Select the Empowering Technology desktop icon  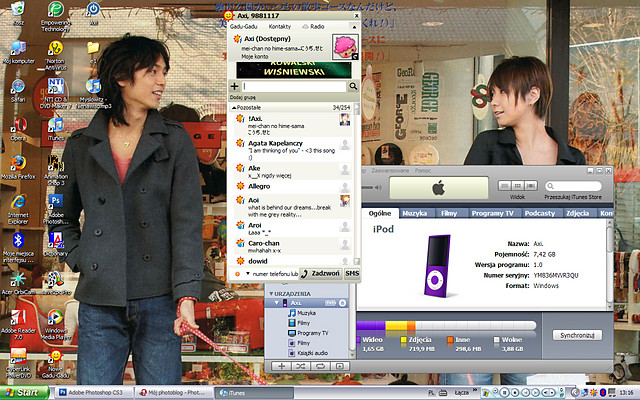tap(56, 16)
